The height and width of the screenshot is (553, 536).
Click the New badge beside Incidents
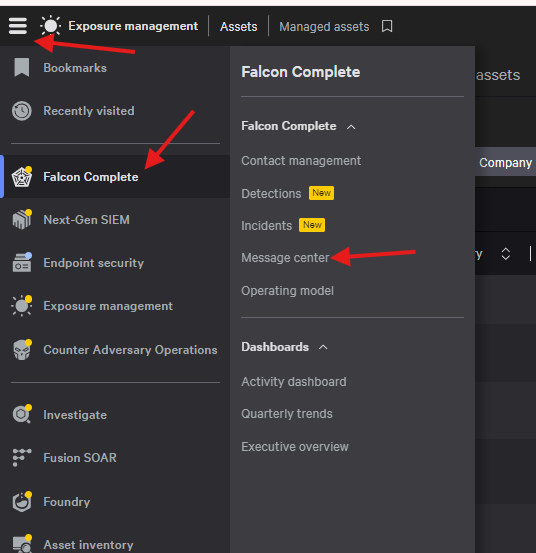point(312,225)
